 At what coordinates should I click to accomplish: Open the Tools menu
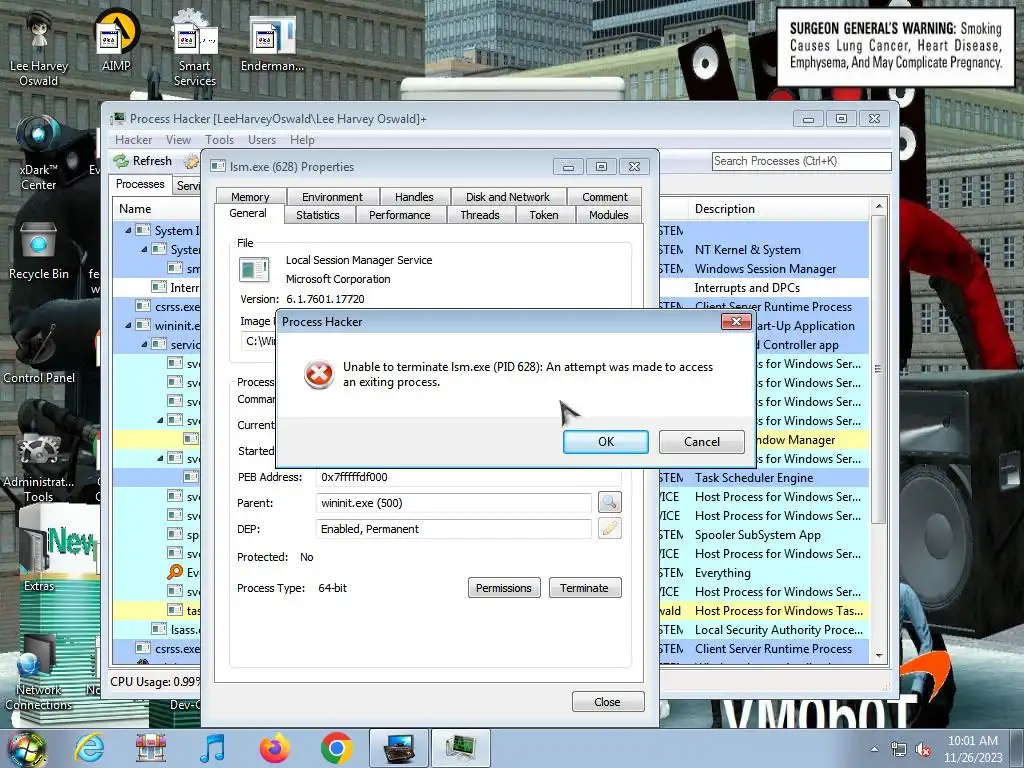(x=219, y=140)
